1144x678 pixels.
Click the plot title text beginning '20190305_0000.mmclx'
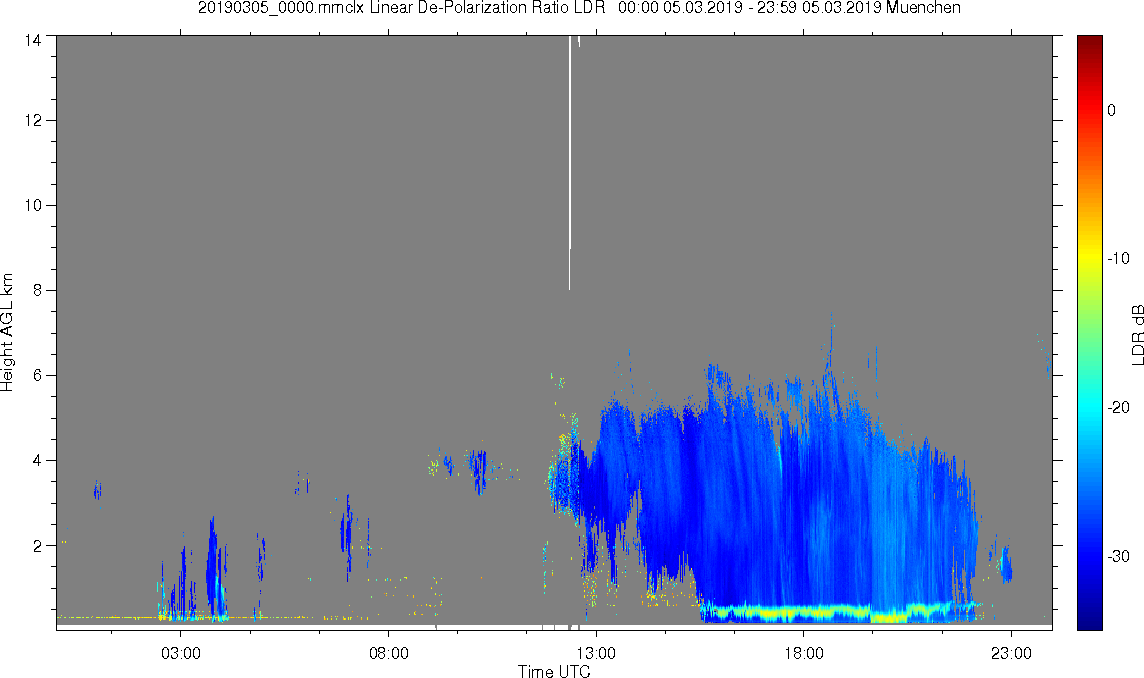click(579, 8)
